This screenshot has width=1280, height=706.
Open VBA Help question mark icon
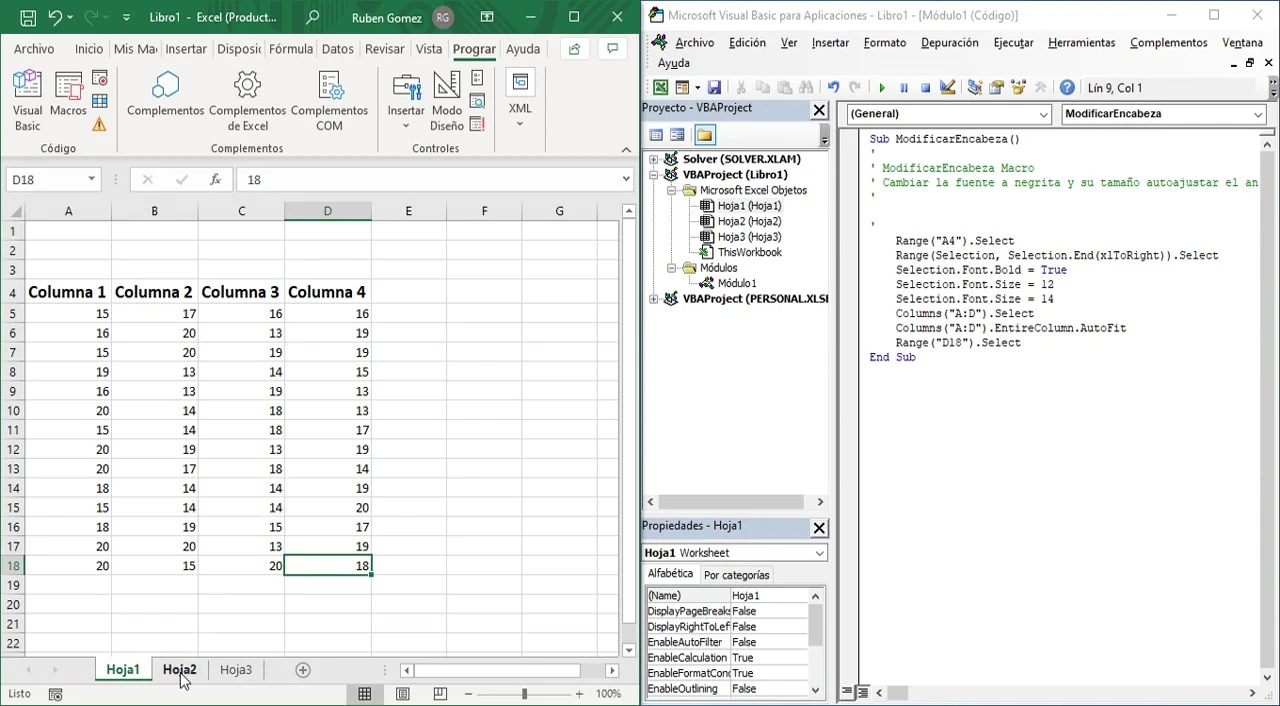1067,88
